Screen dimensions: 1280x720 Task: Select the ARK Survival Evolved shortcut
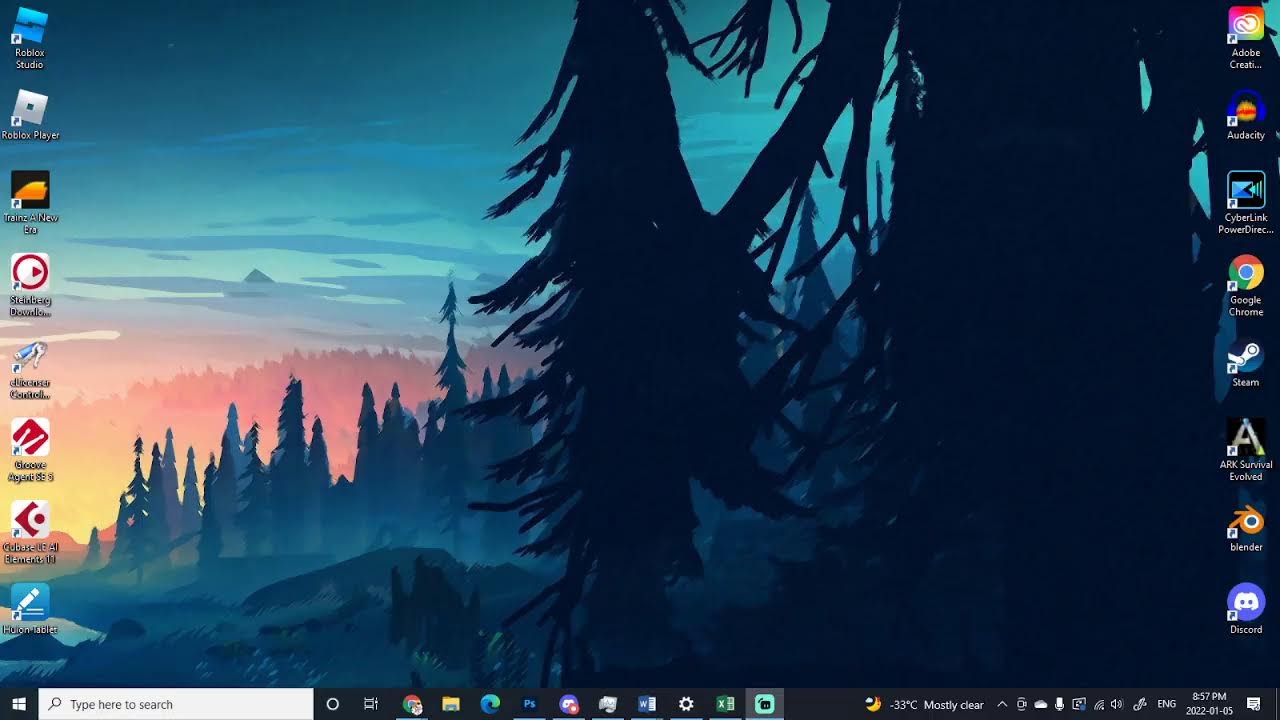[1246, 450]
